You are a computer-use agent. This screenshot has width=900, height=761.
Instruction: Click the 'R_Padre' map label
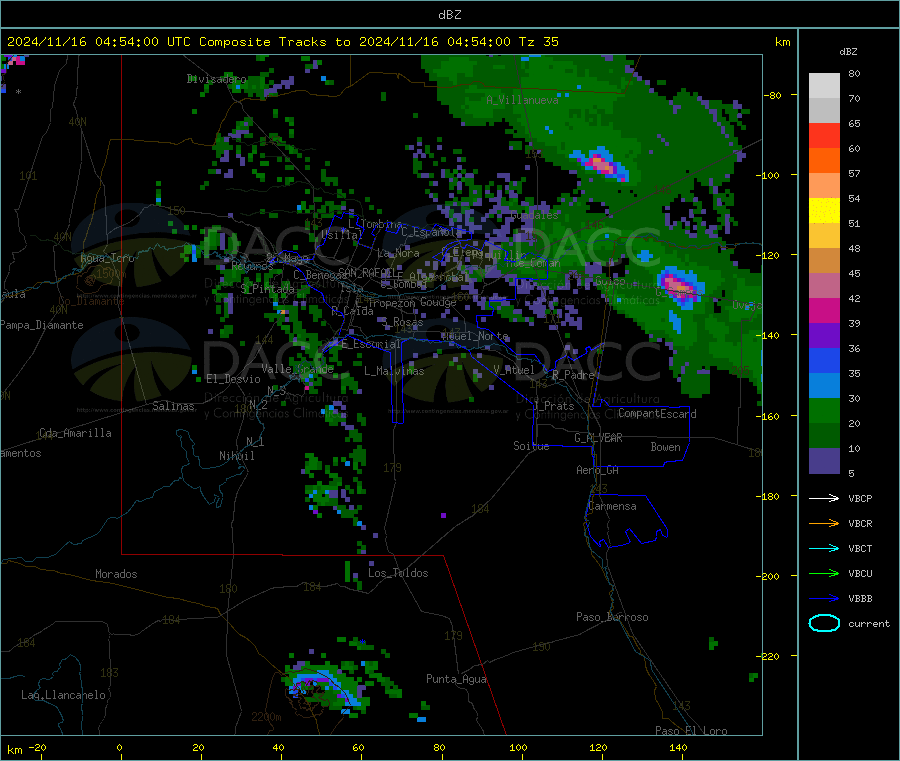coord(573,375)
